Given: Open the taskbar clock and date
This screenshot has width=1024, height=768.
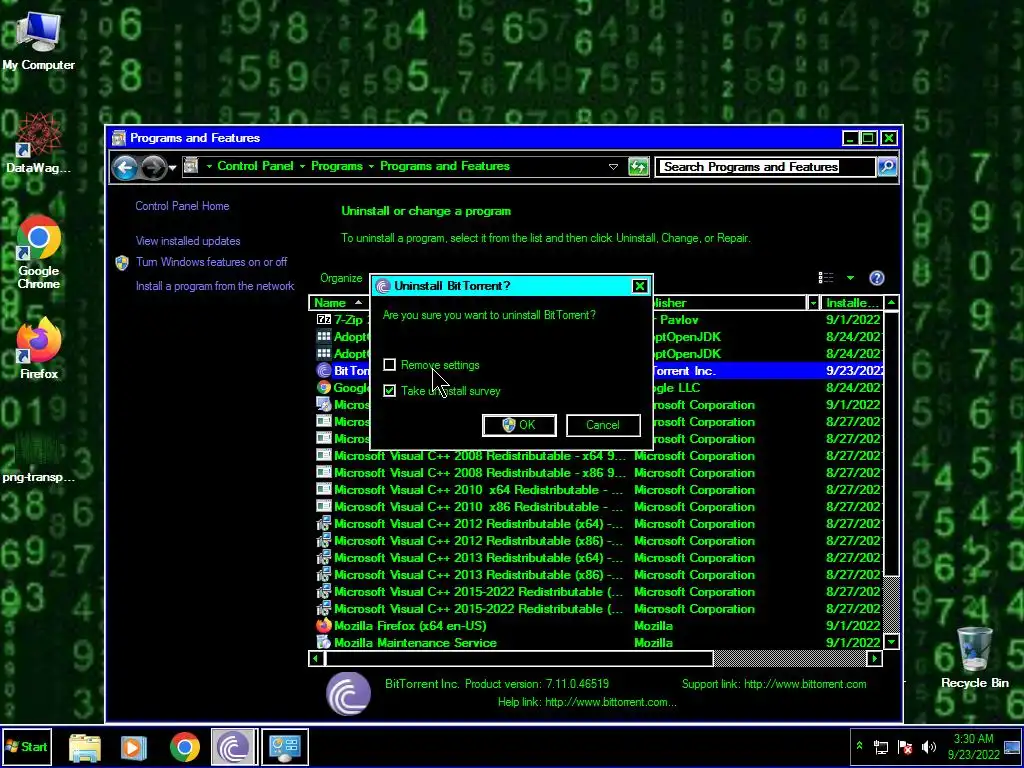Looking at the screenshot, I should pos(973,746).
